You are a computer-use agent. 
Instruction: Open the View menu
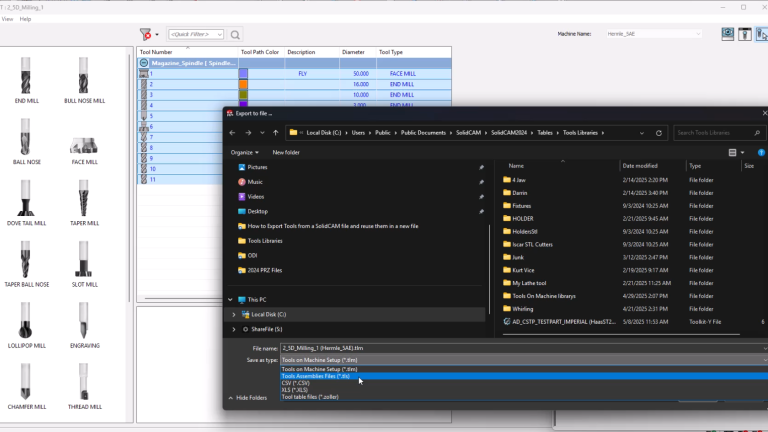point(7,19)
